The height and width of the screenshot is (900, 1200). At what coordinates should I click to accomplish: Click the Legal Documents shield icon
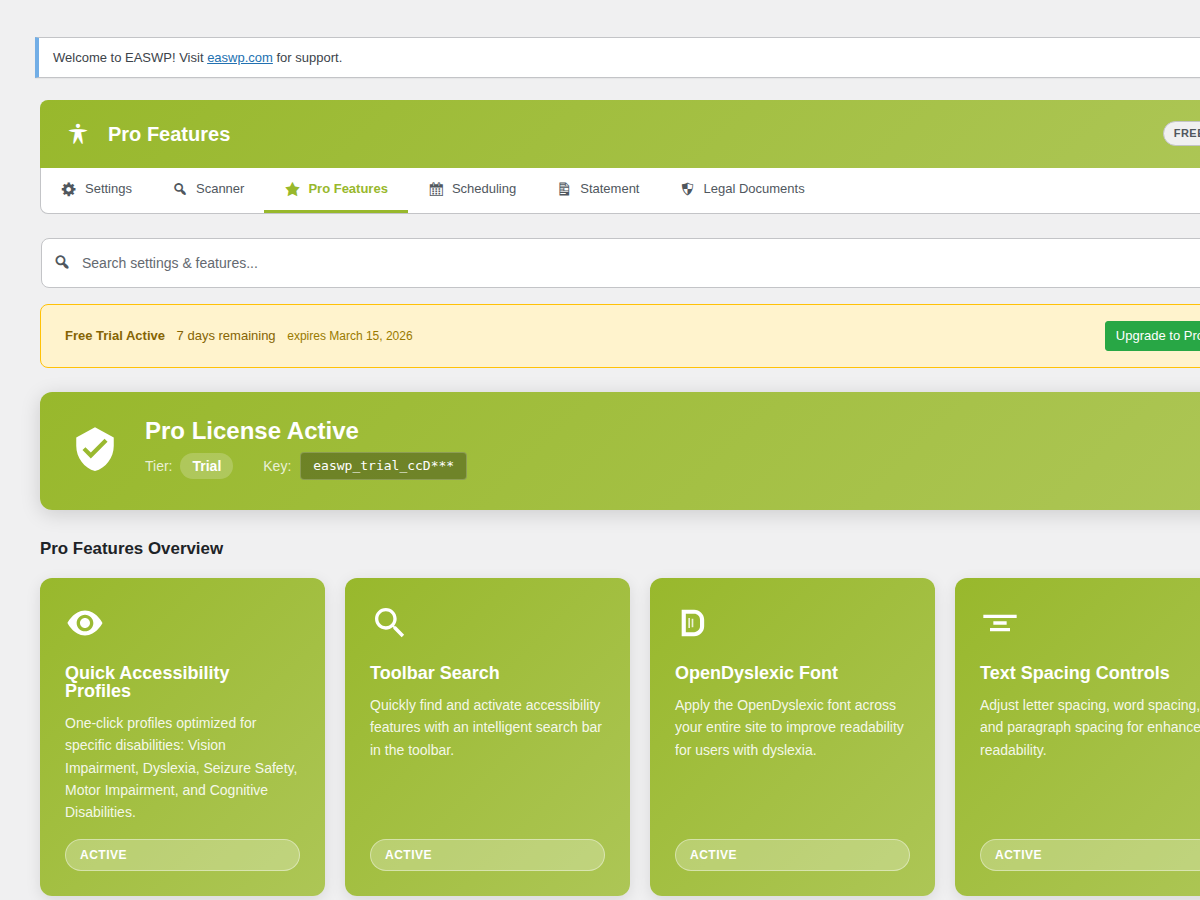click(687, 189)
